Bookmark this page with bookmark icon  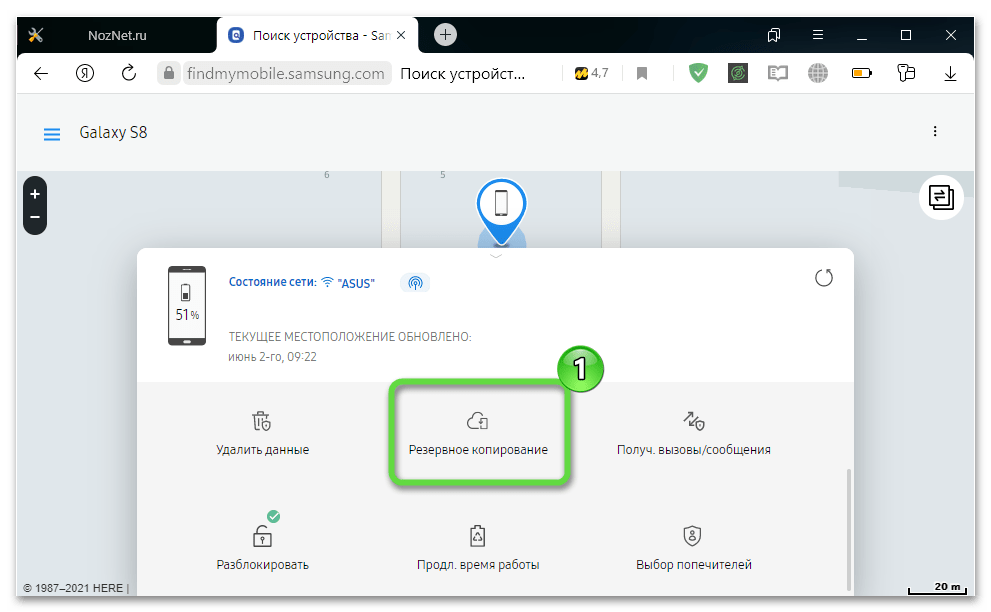coord(642,73)
